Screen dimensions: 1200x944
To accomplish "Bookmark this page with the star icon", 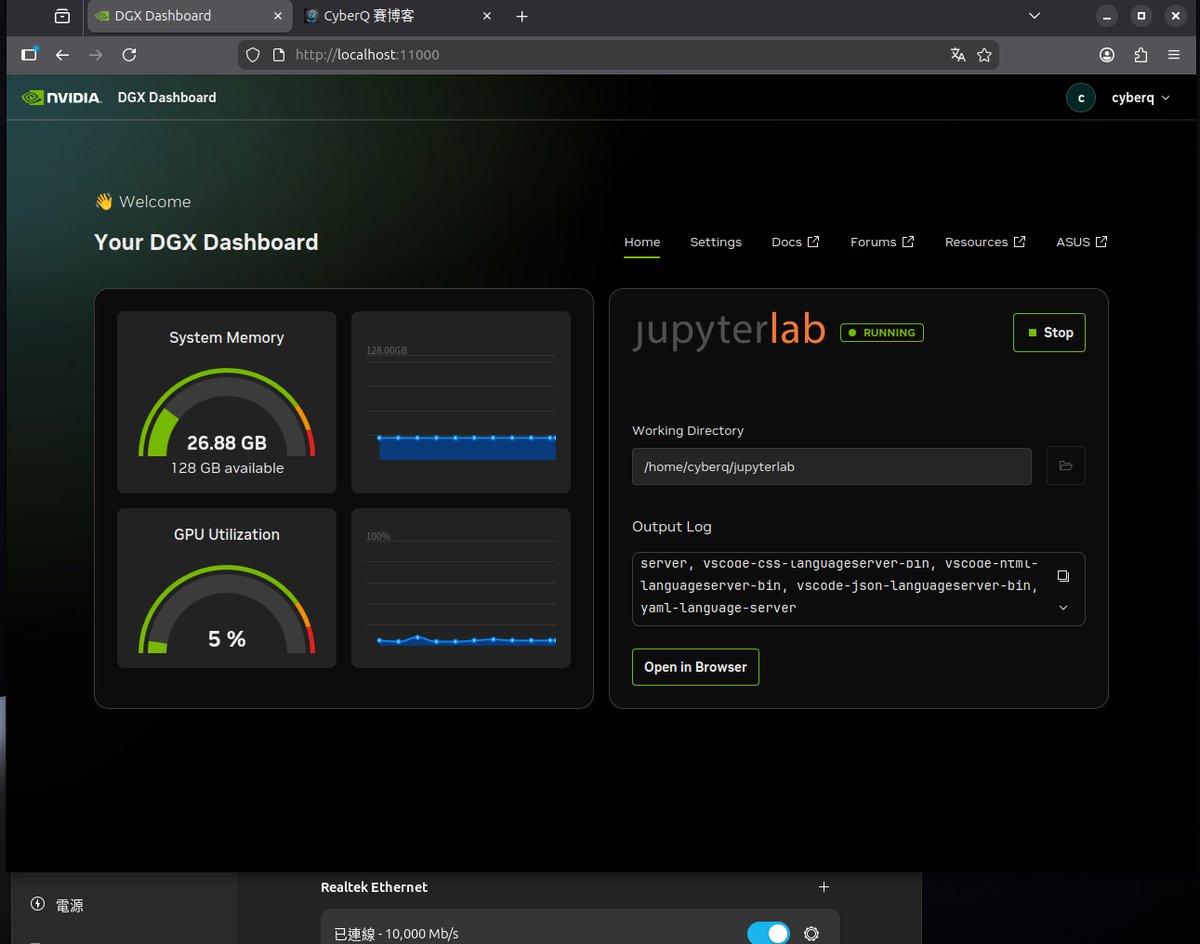I will (984, 55).
